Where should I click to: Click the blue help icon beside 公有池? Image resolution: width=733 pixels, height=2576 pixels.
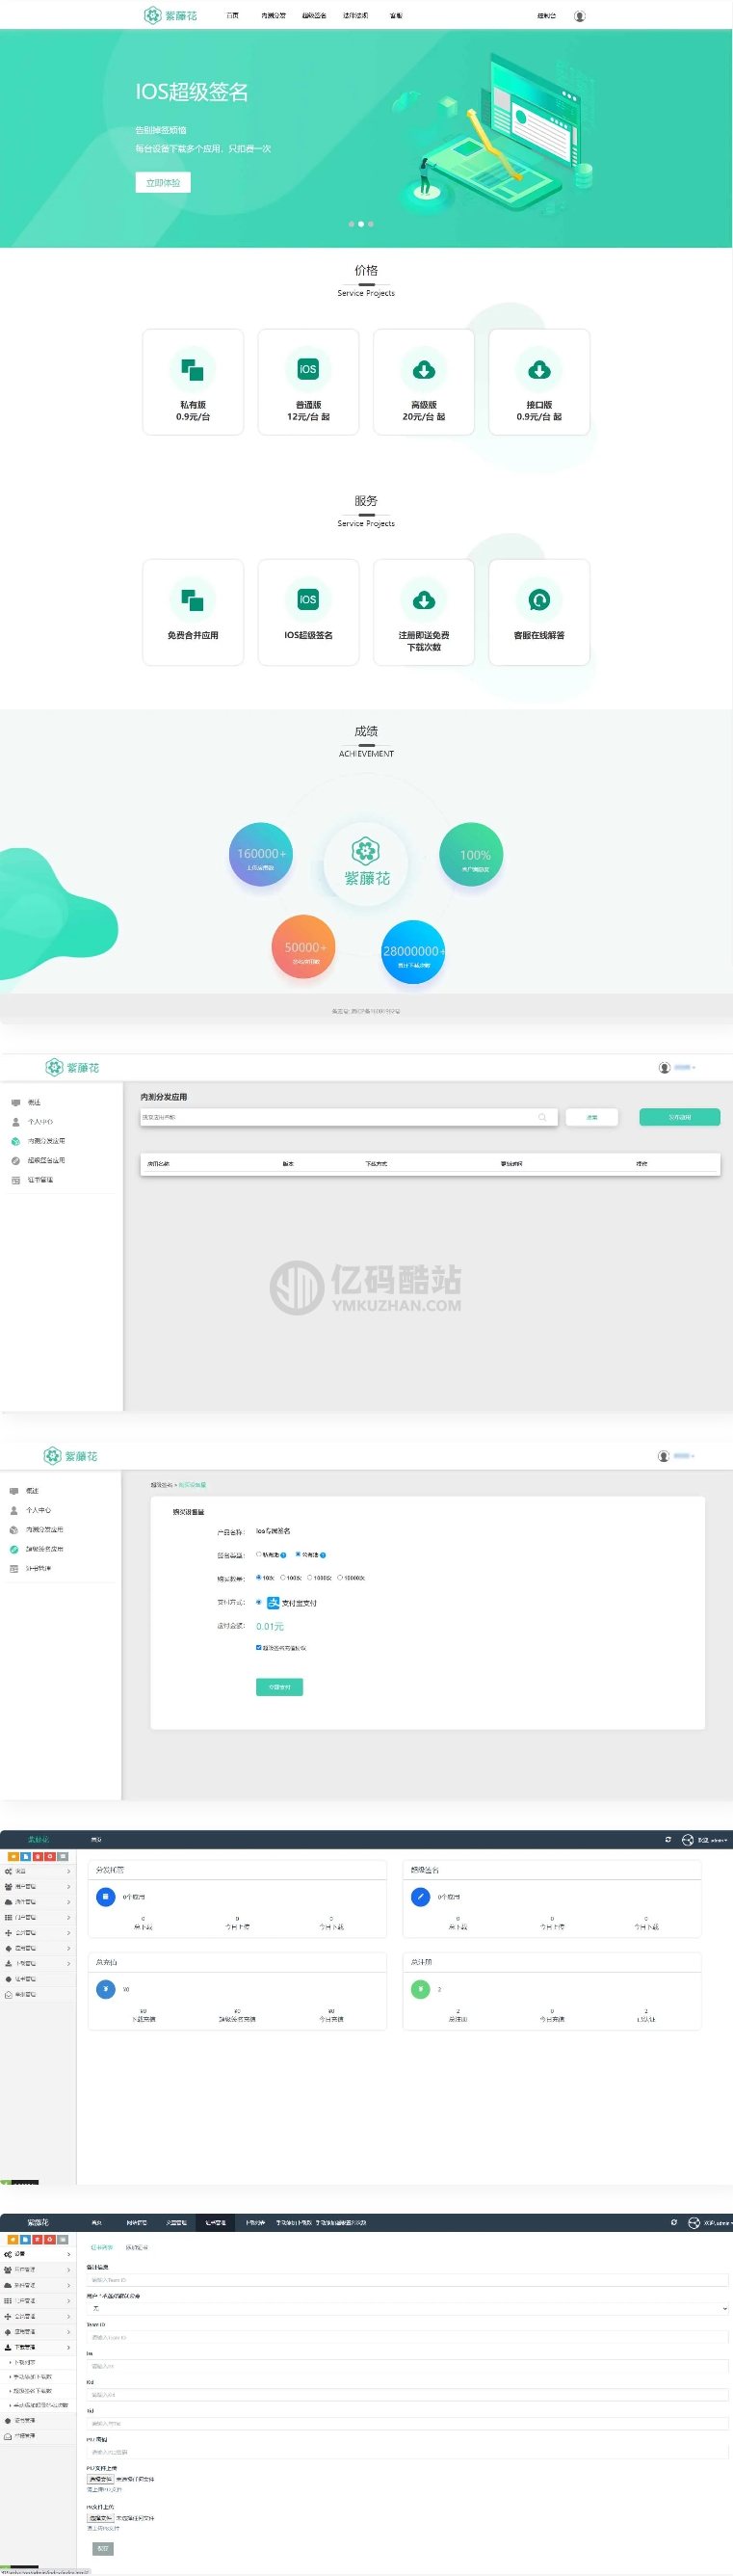click(x=323, y=1555)
